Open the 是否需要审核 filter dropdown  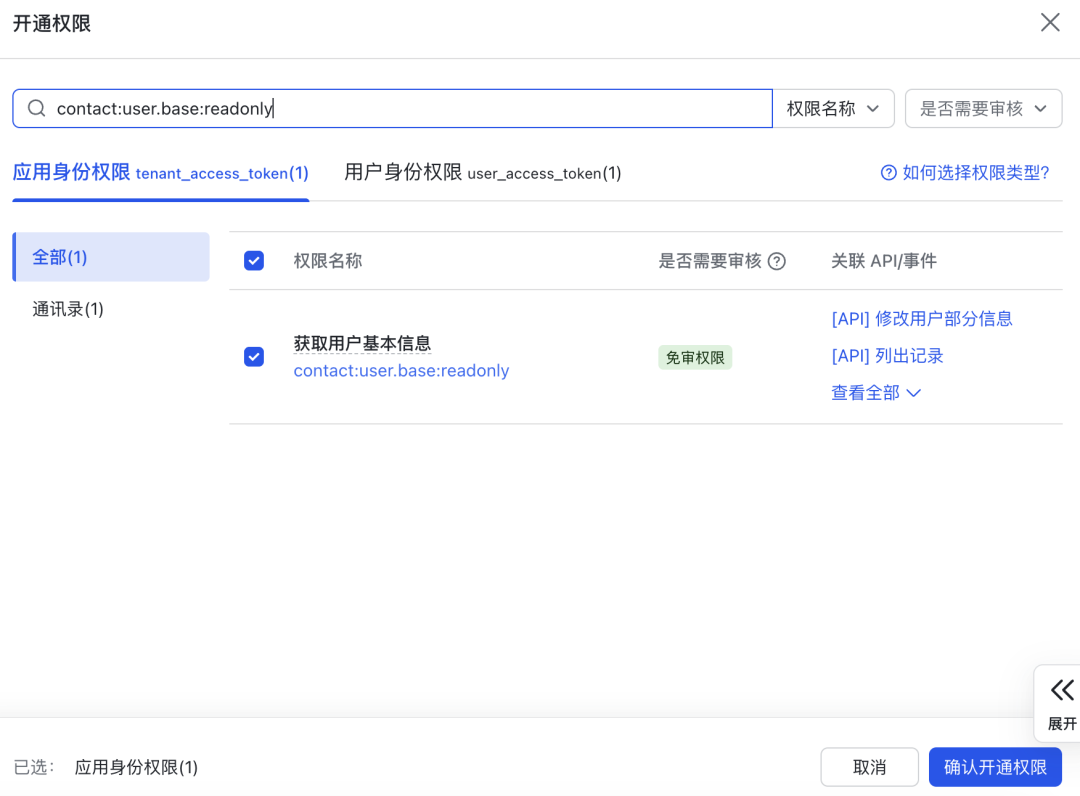[983, 108]
